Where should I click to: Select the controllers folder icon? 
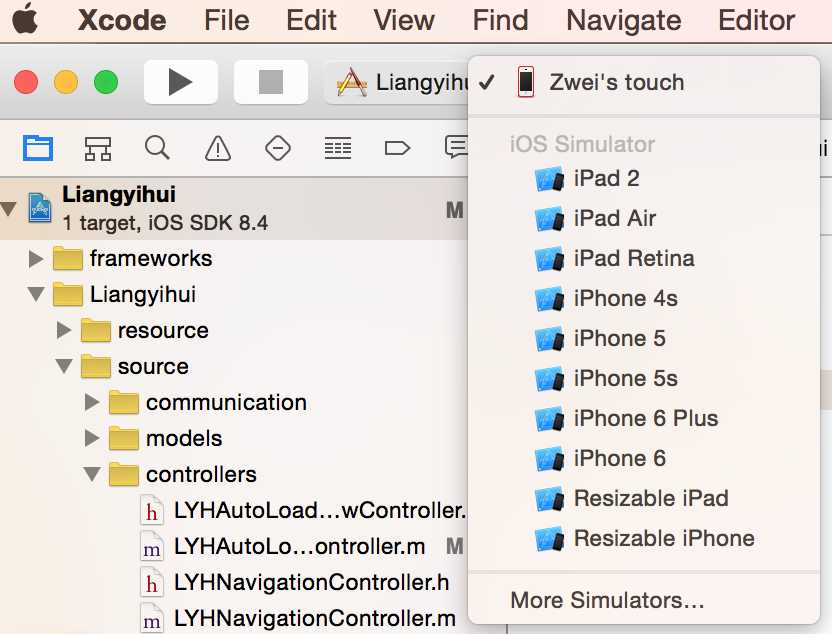pyautogui.click(x=124, y=474)
